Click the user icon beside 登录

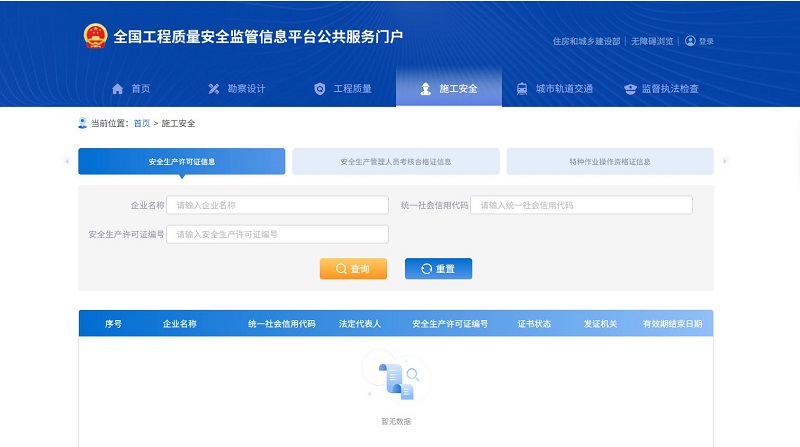690,41
